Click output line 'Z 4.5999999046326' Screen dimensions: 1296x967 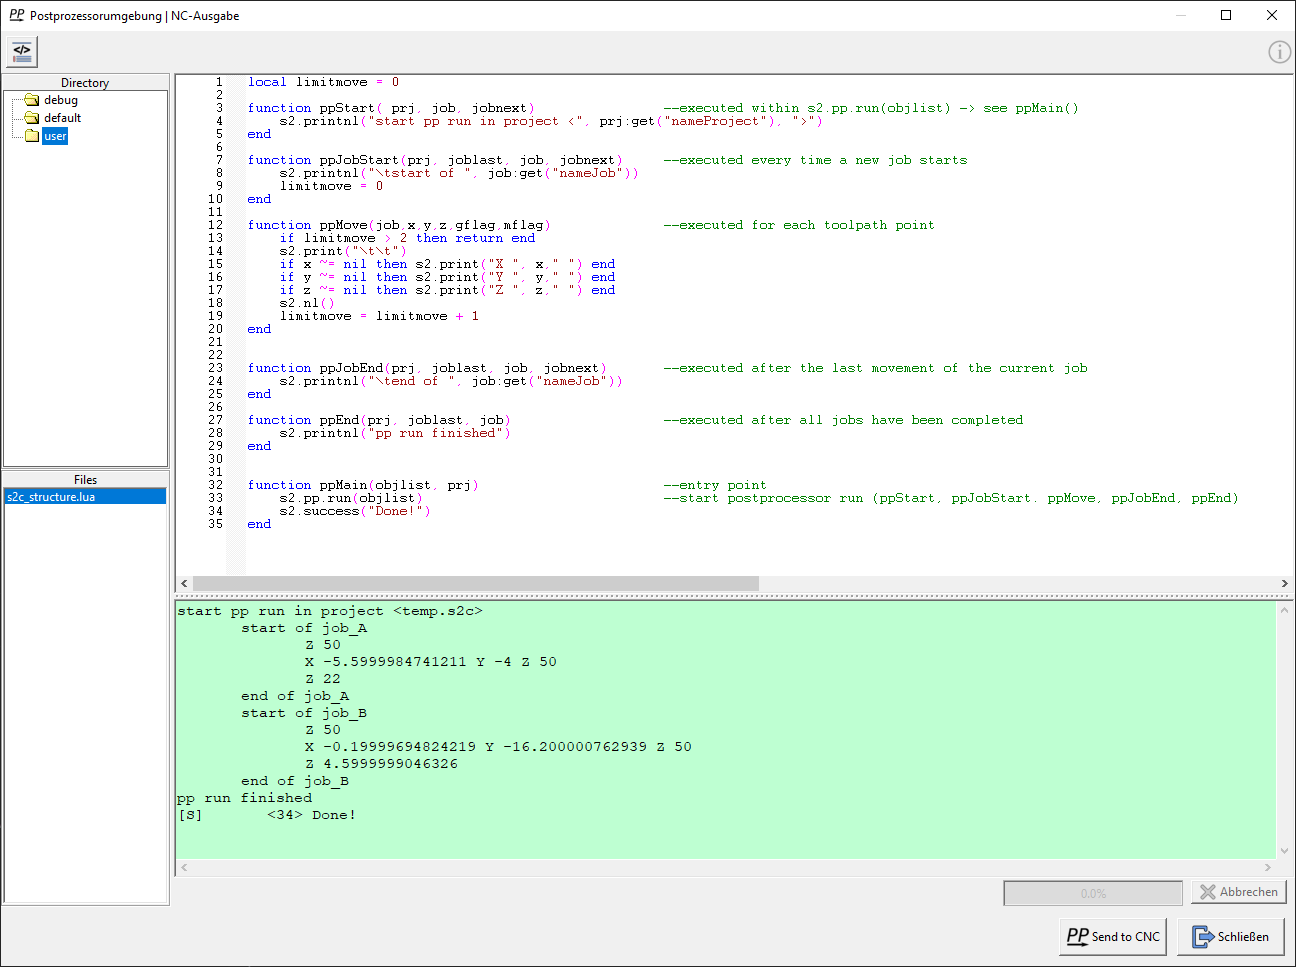381,764
